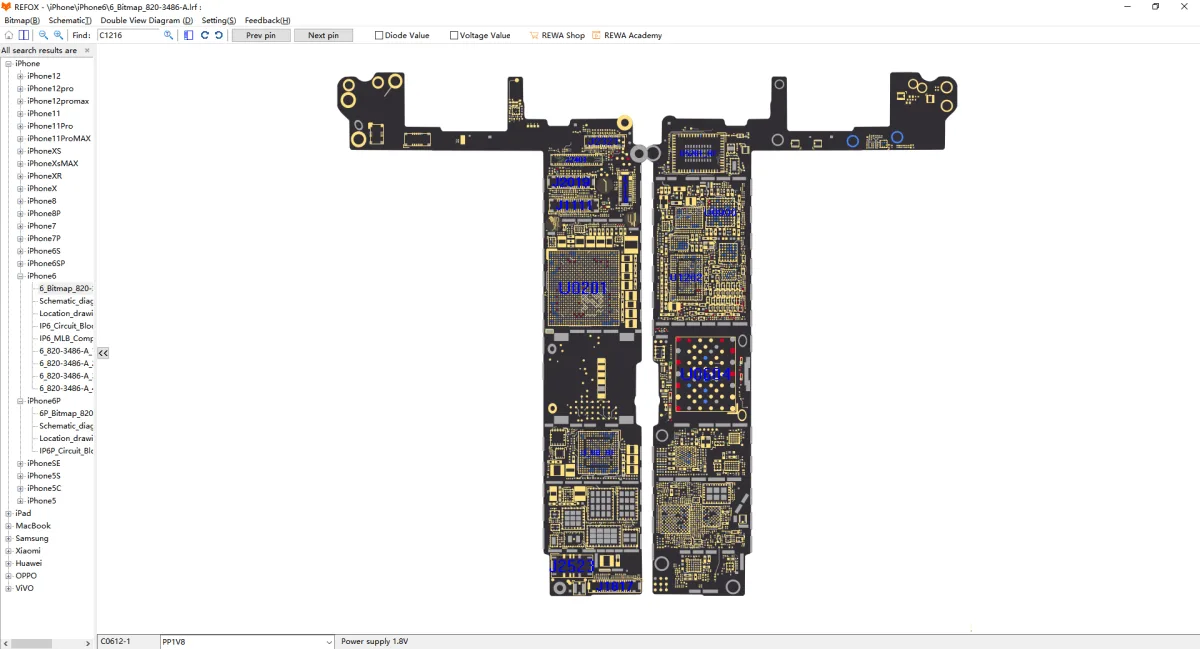Click the sidebar scrollbar right arrow
This screenshot has width=1200, height=649.
pyautogui.click(x=90, y=643)
